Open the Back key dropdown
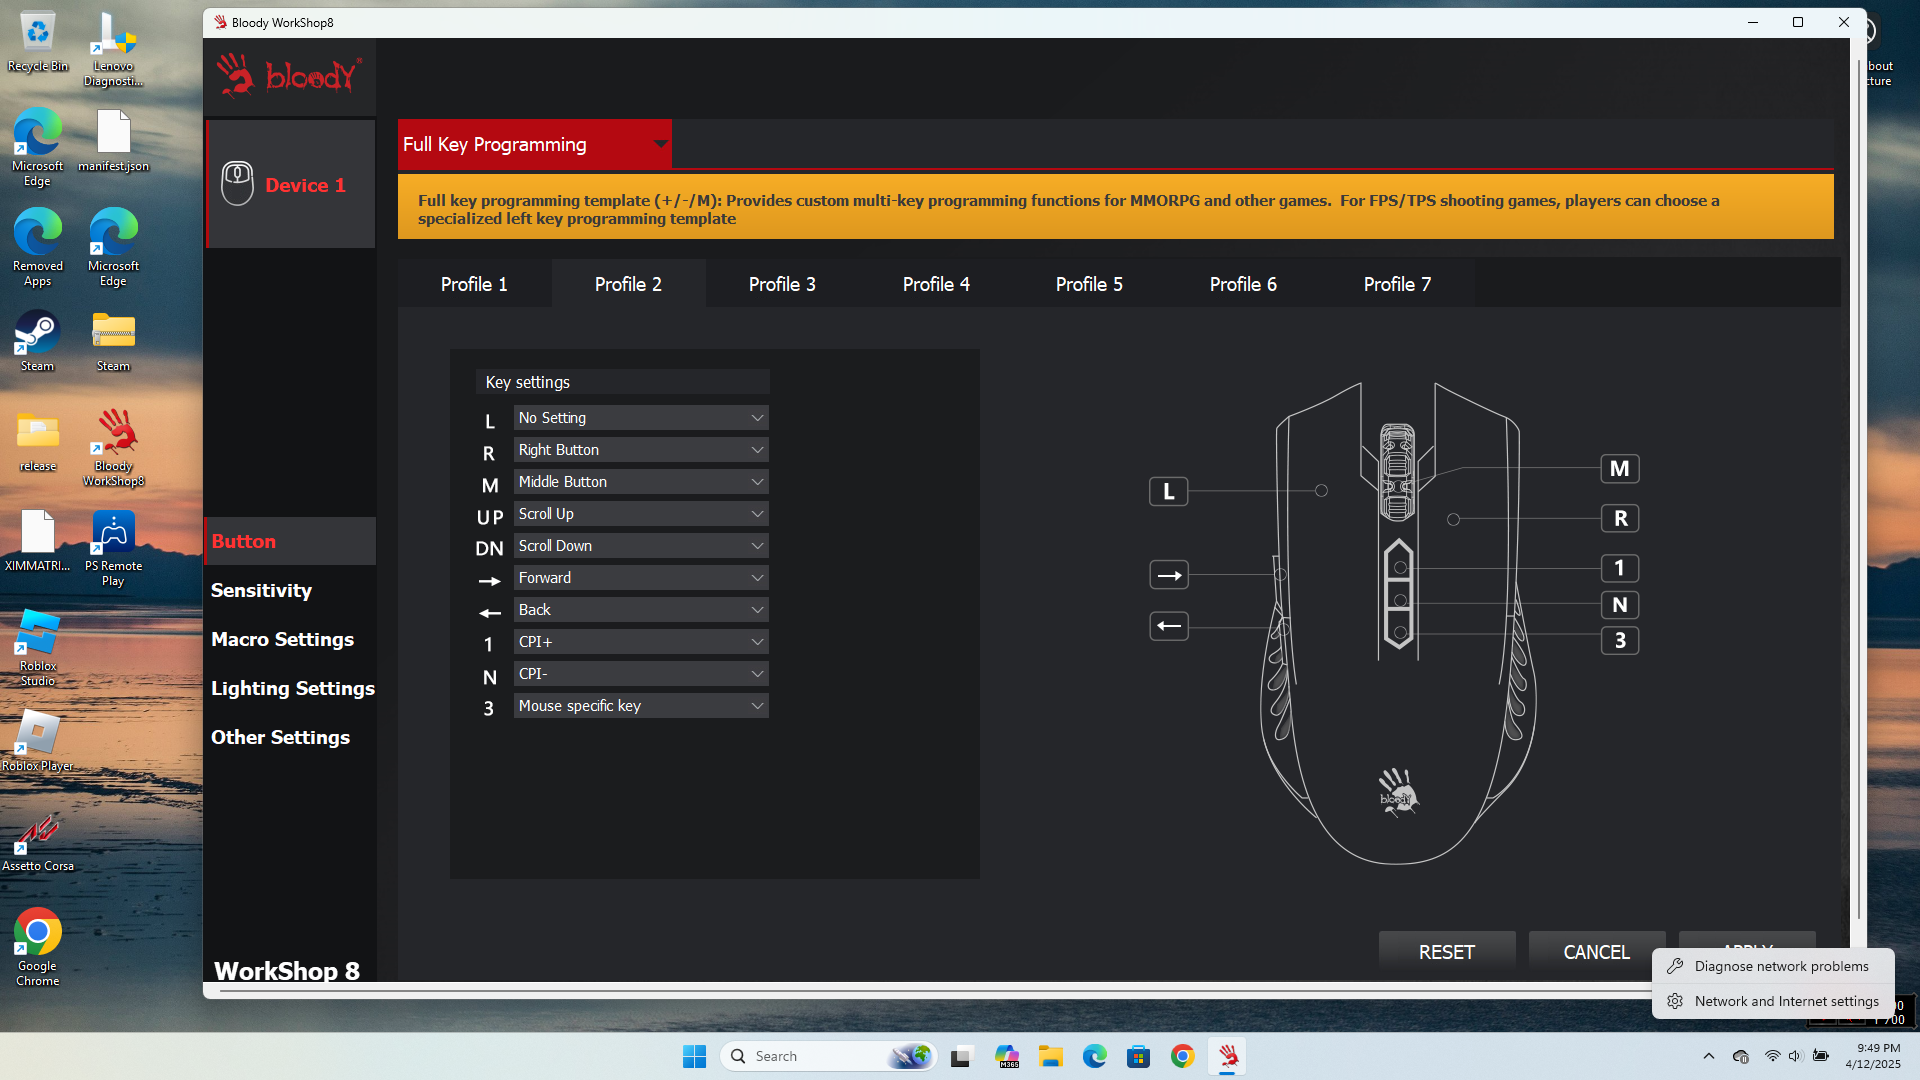The image size is (1920, 1080). pyautogui.click(x=641, y=610)
